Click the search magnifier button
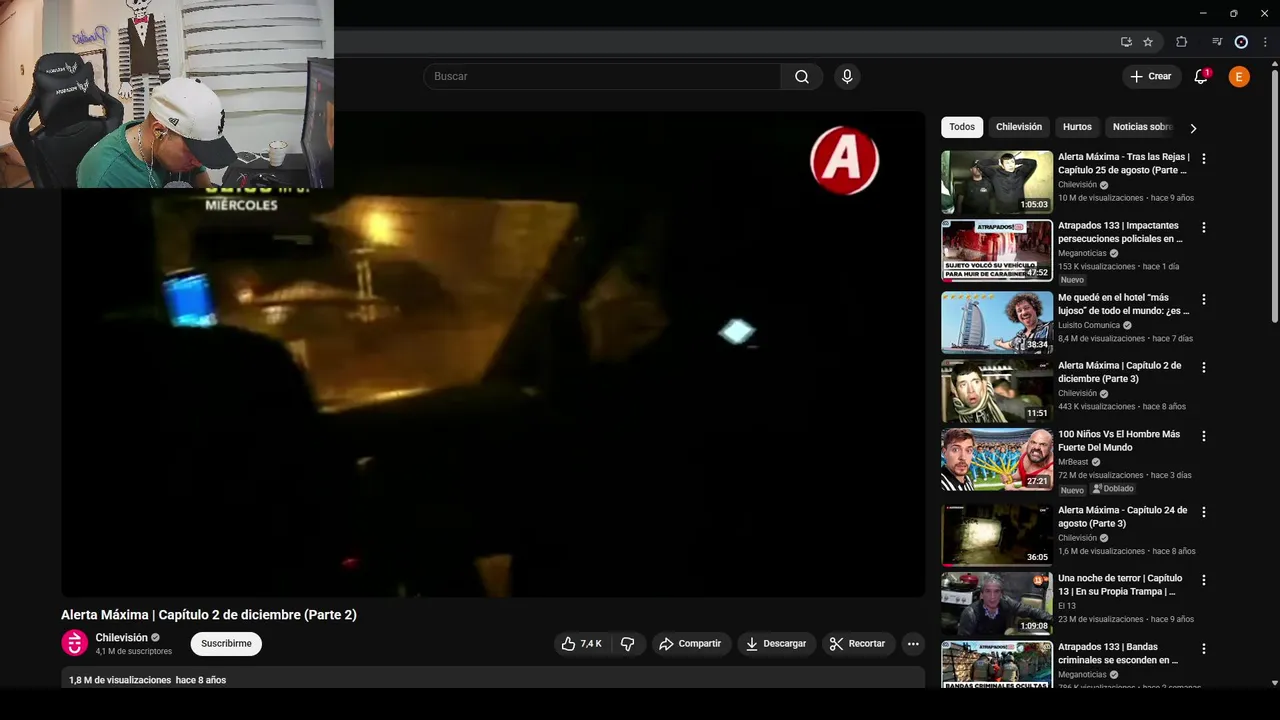The image size is (1280, 720). (x=802, y=77)
